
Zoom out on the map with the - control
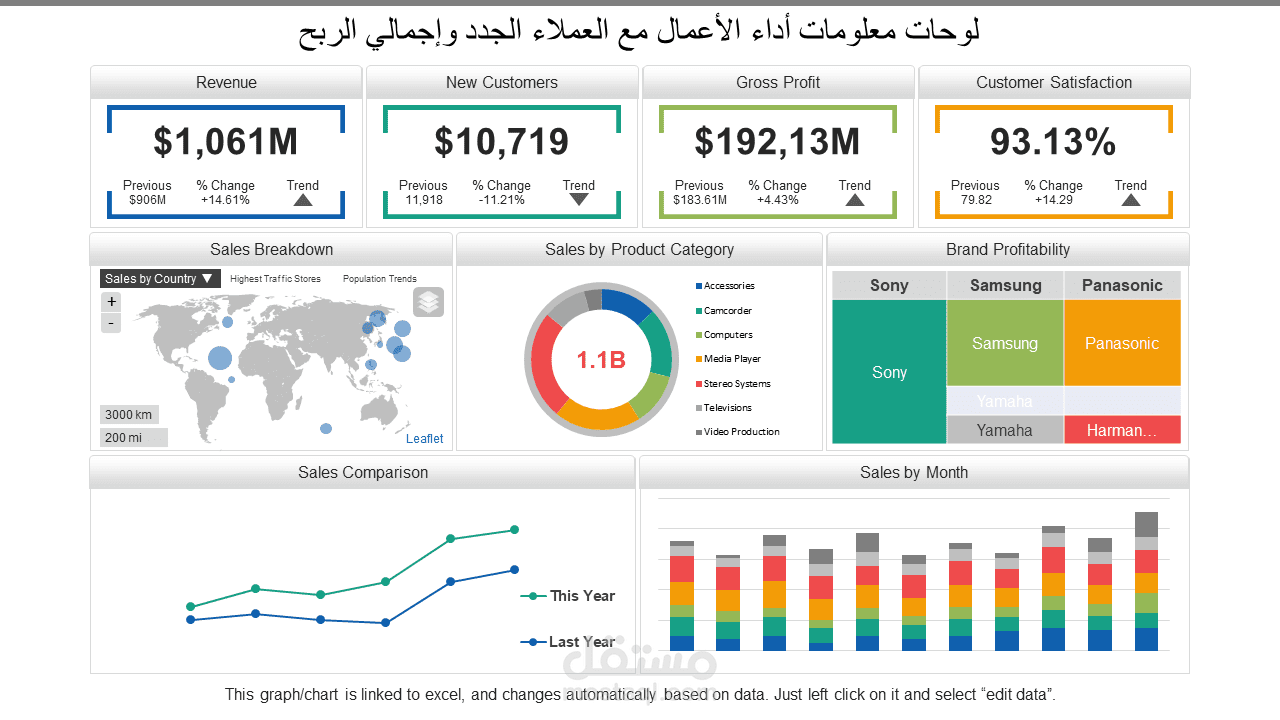[111, 322]
